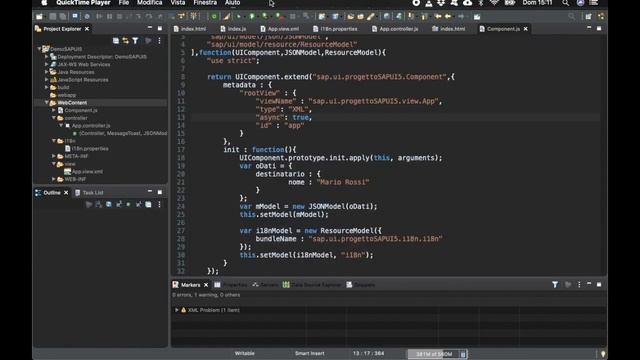Select App.view.xml in Project Explorer tree

click(x=87, y=171)
